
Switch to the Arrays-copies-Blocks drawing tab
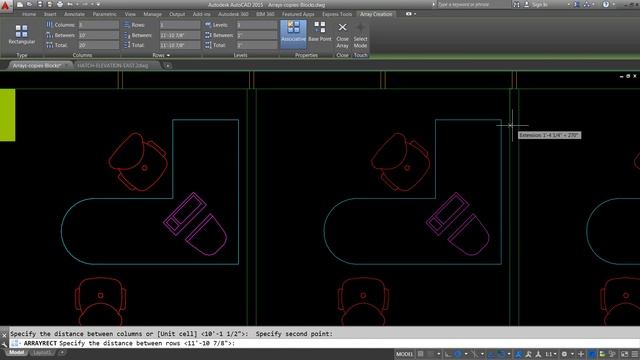point(37,65)
